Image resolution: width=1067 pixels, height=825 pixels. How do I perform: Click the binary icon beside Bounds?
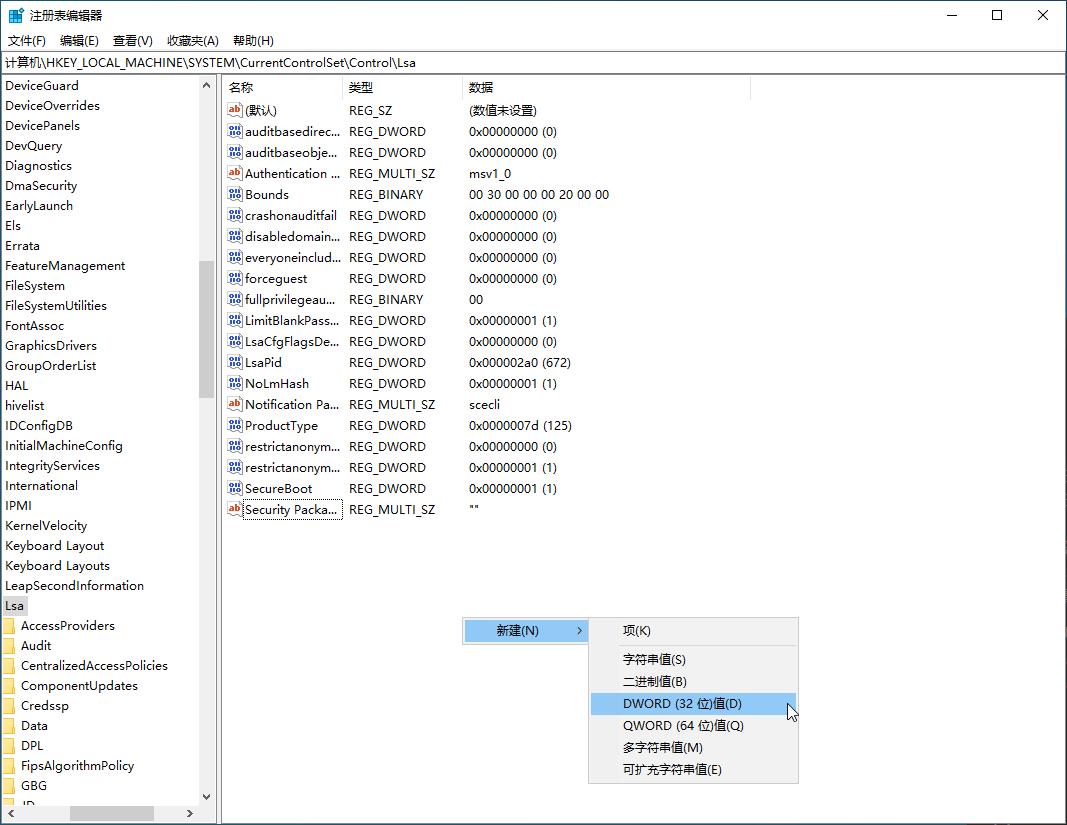[x=233, y=194]
